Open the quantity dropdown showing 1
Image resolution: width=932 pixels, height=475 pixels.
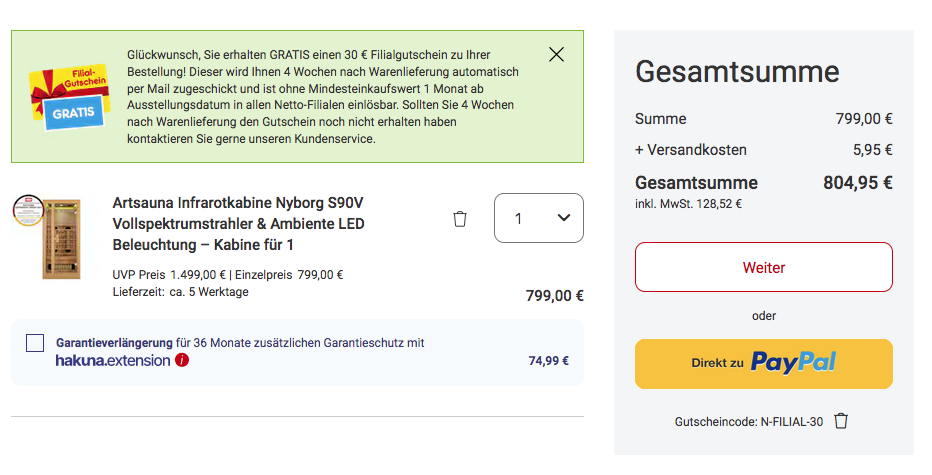[538, 218]
